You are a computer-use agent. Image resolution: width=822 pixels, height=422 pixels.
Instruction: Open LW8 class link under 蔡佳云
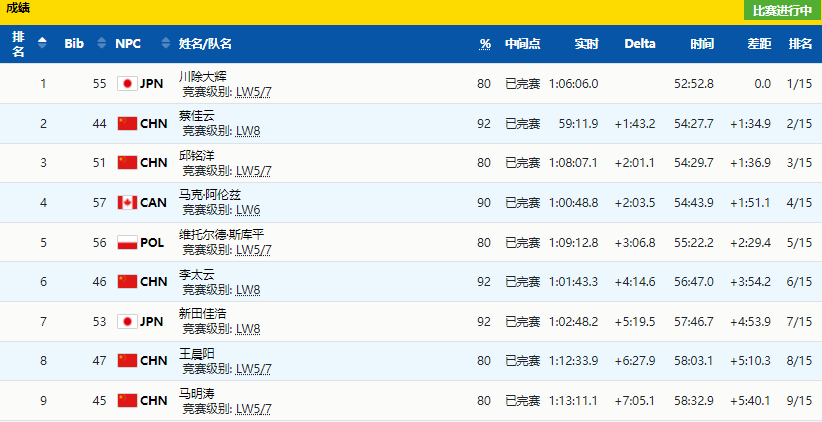[247, 131]
